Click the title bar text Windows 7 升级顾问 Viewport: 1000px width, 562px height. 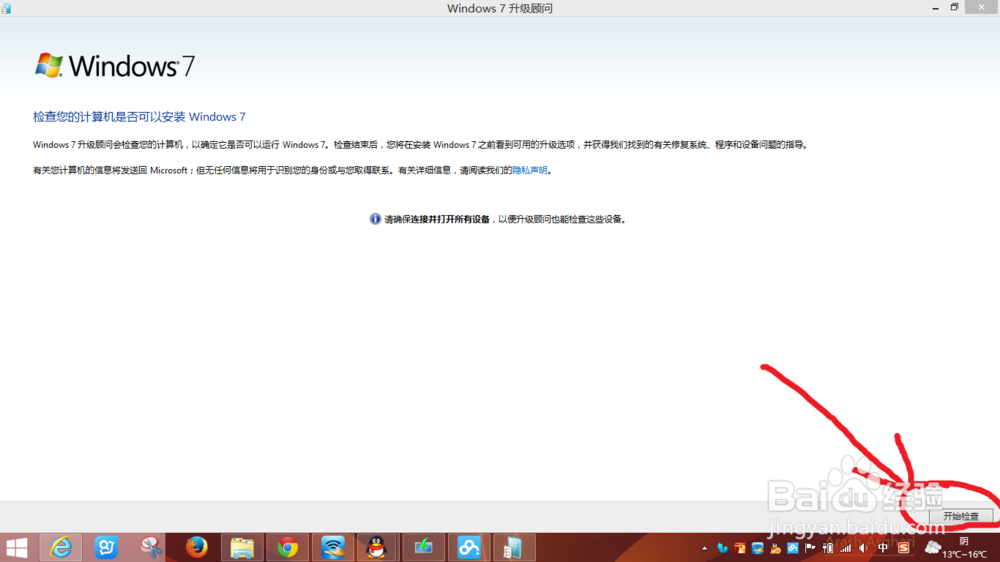[500, 8]
